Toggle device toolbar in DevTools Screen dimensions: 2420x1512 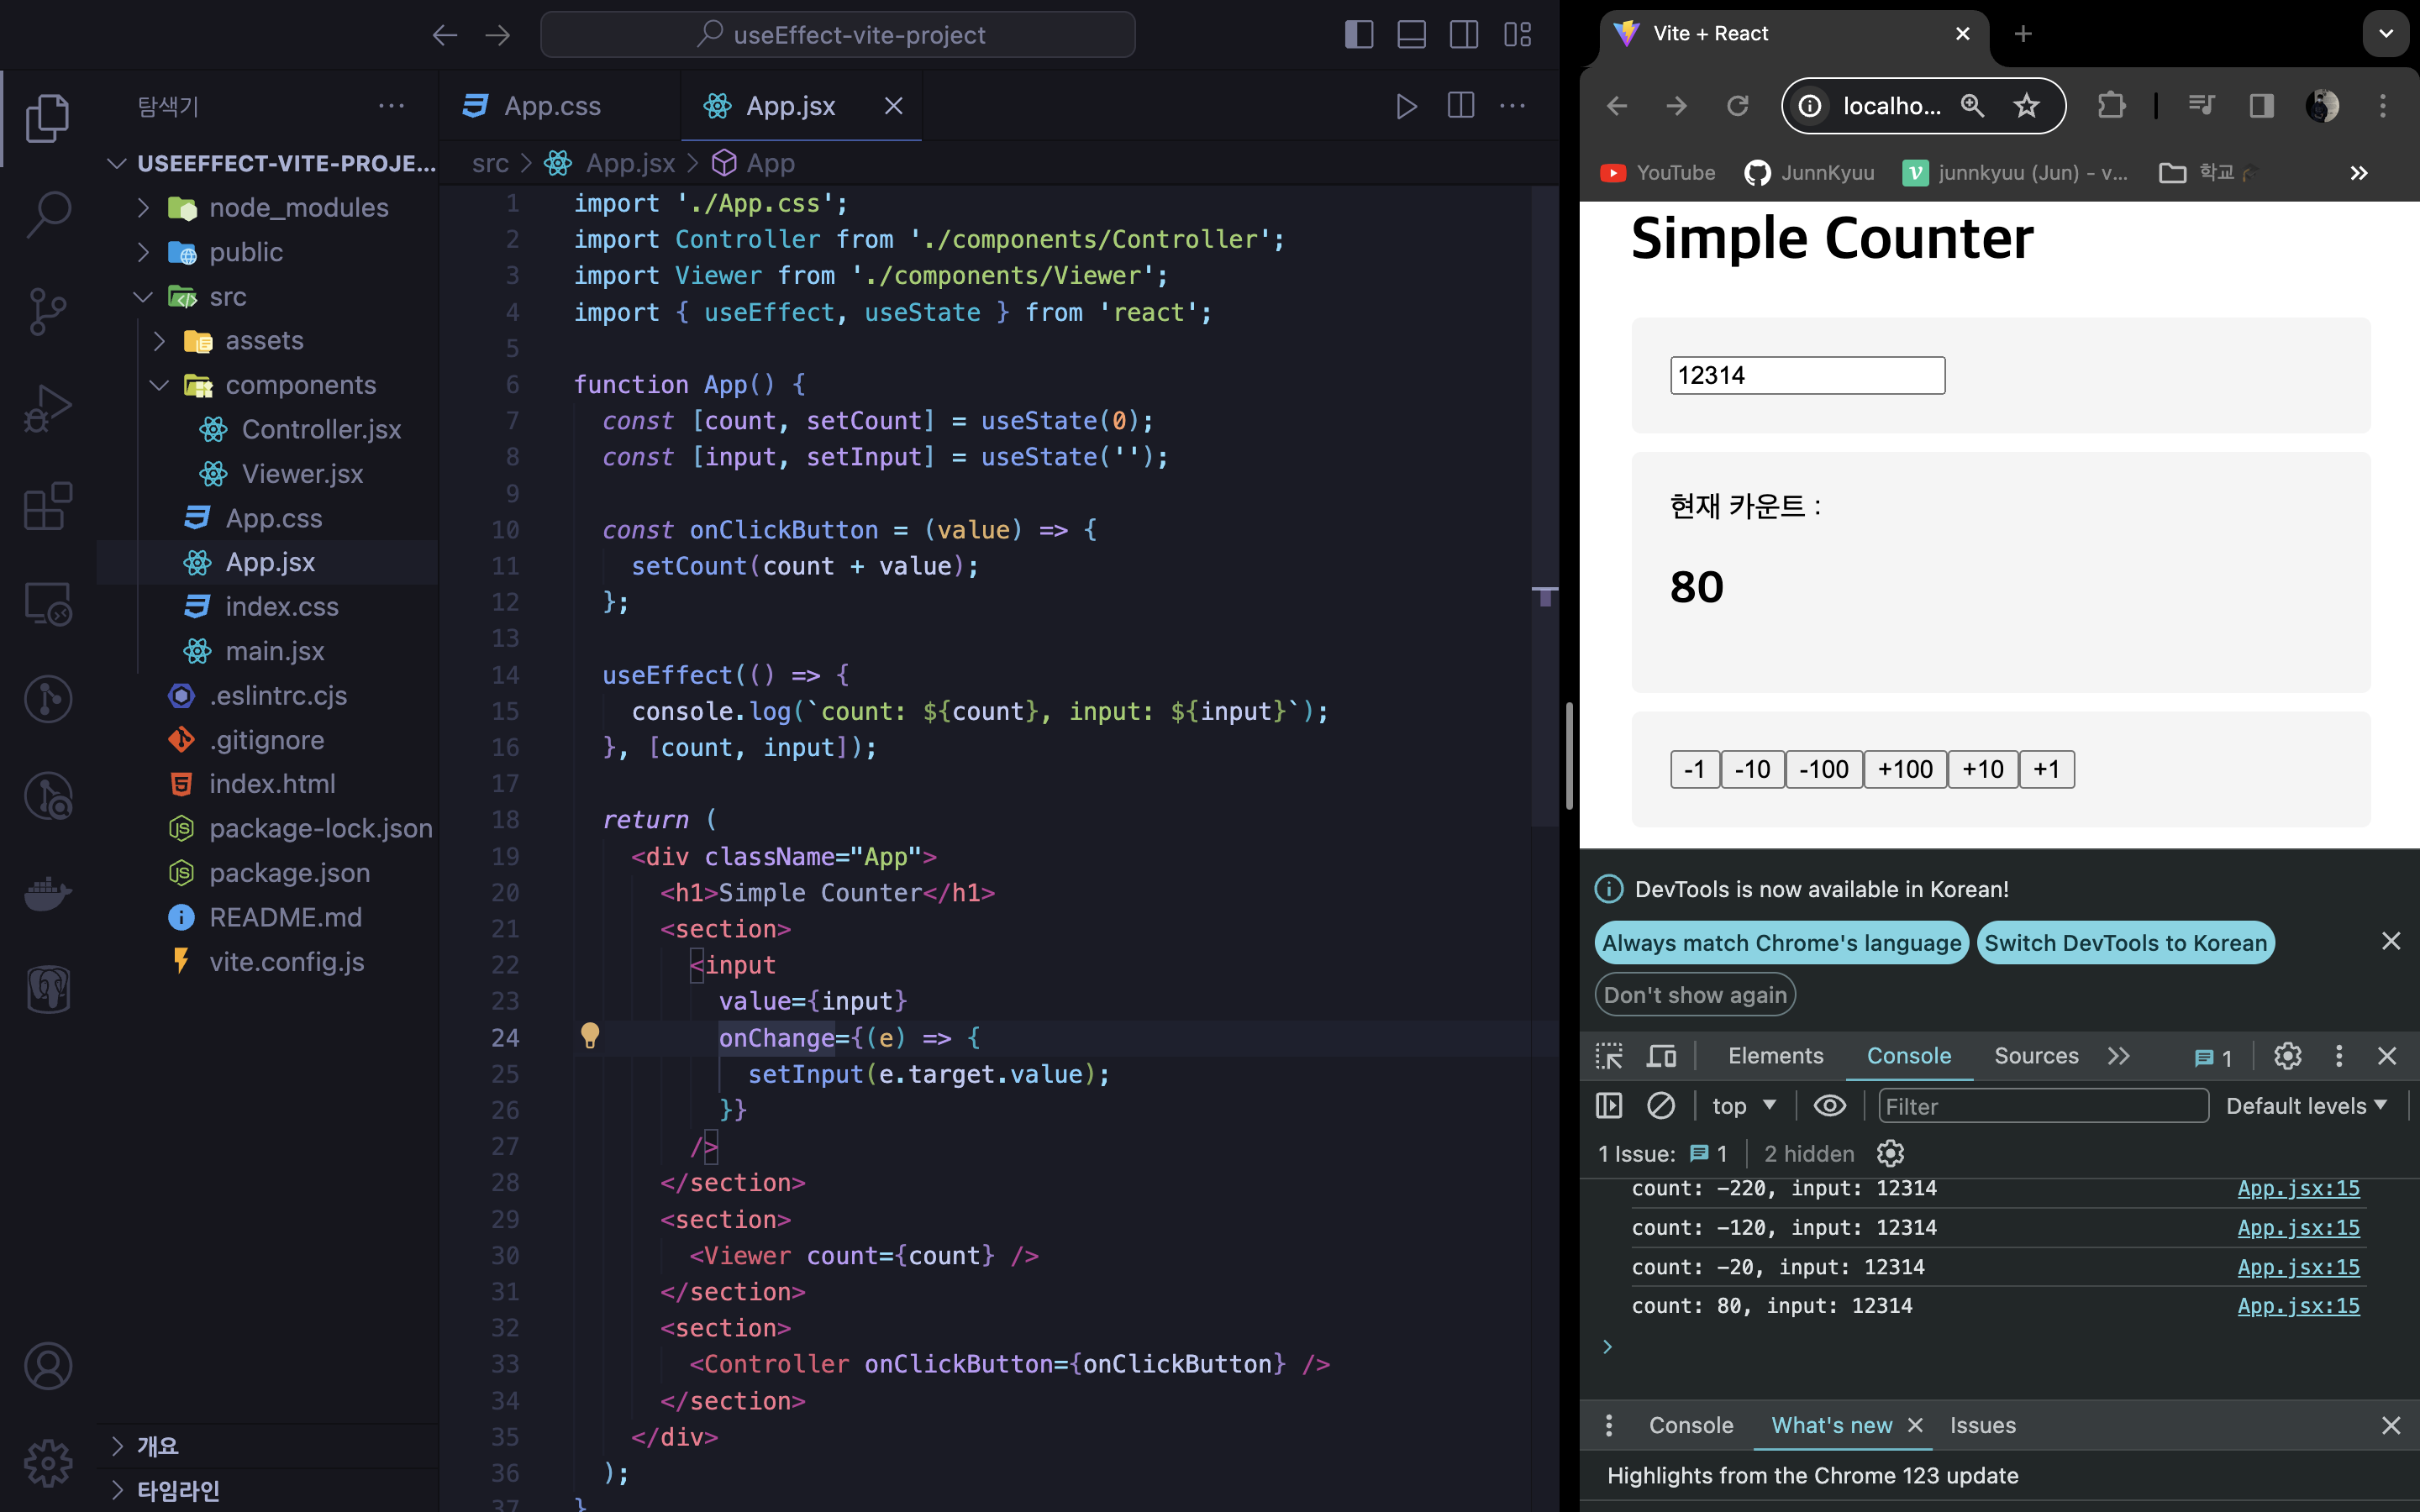point(1662,1055)
